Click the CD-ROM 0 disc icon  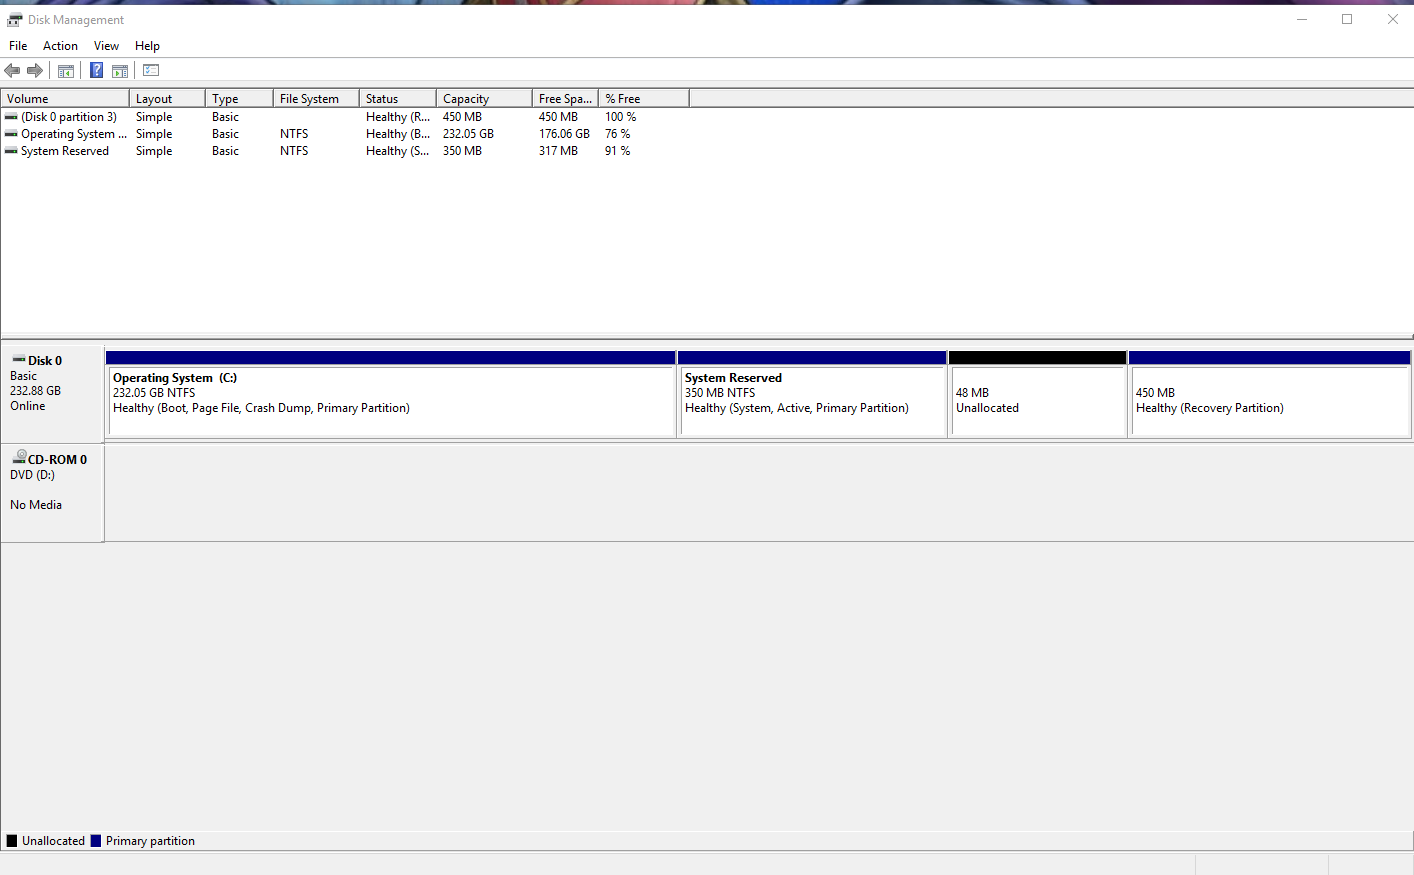(19, 457)
